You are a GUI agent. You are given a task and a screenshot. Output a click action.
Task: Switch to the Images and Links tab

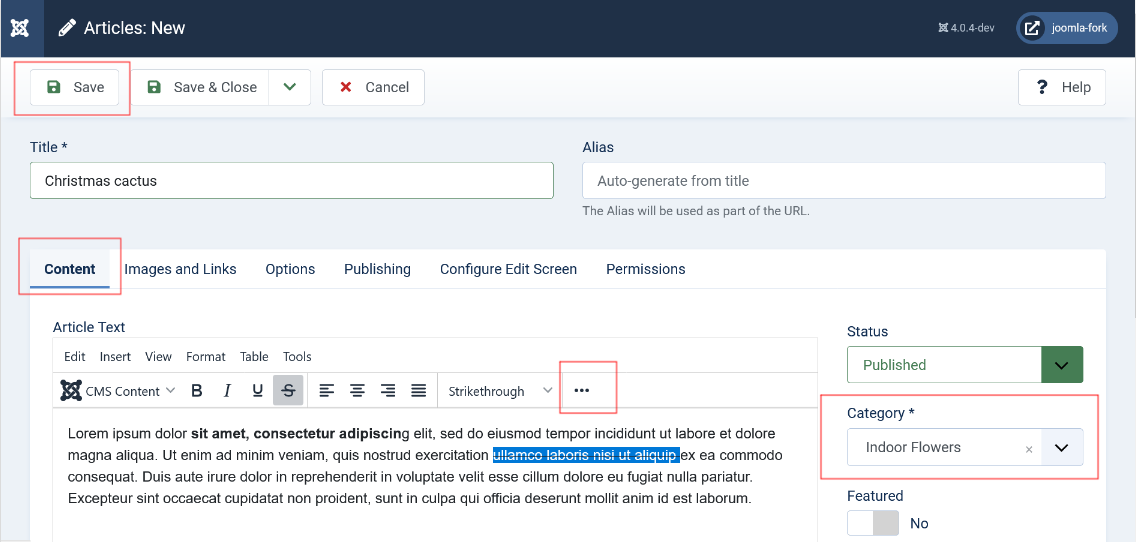tap(180, 269)
